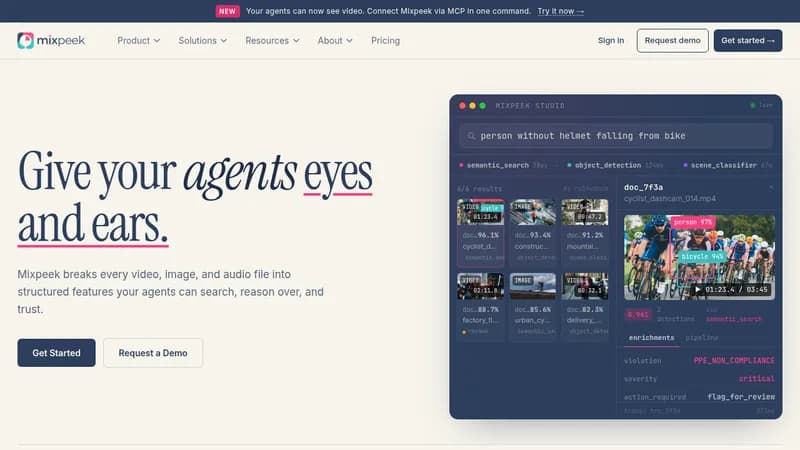
Task: Open the 91.2% mountain video thumbnail
Action: tap(585, 212)
